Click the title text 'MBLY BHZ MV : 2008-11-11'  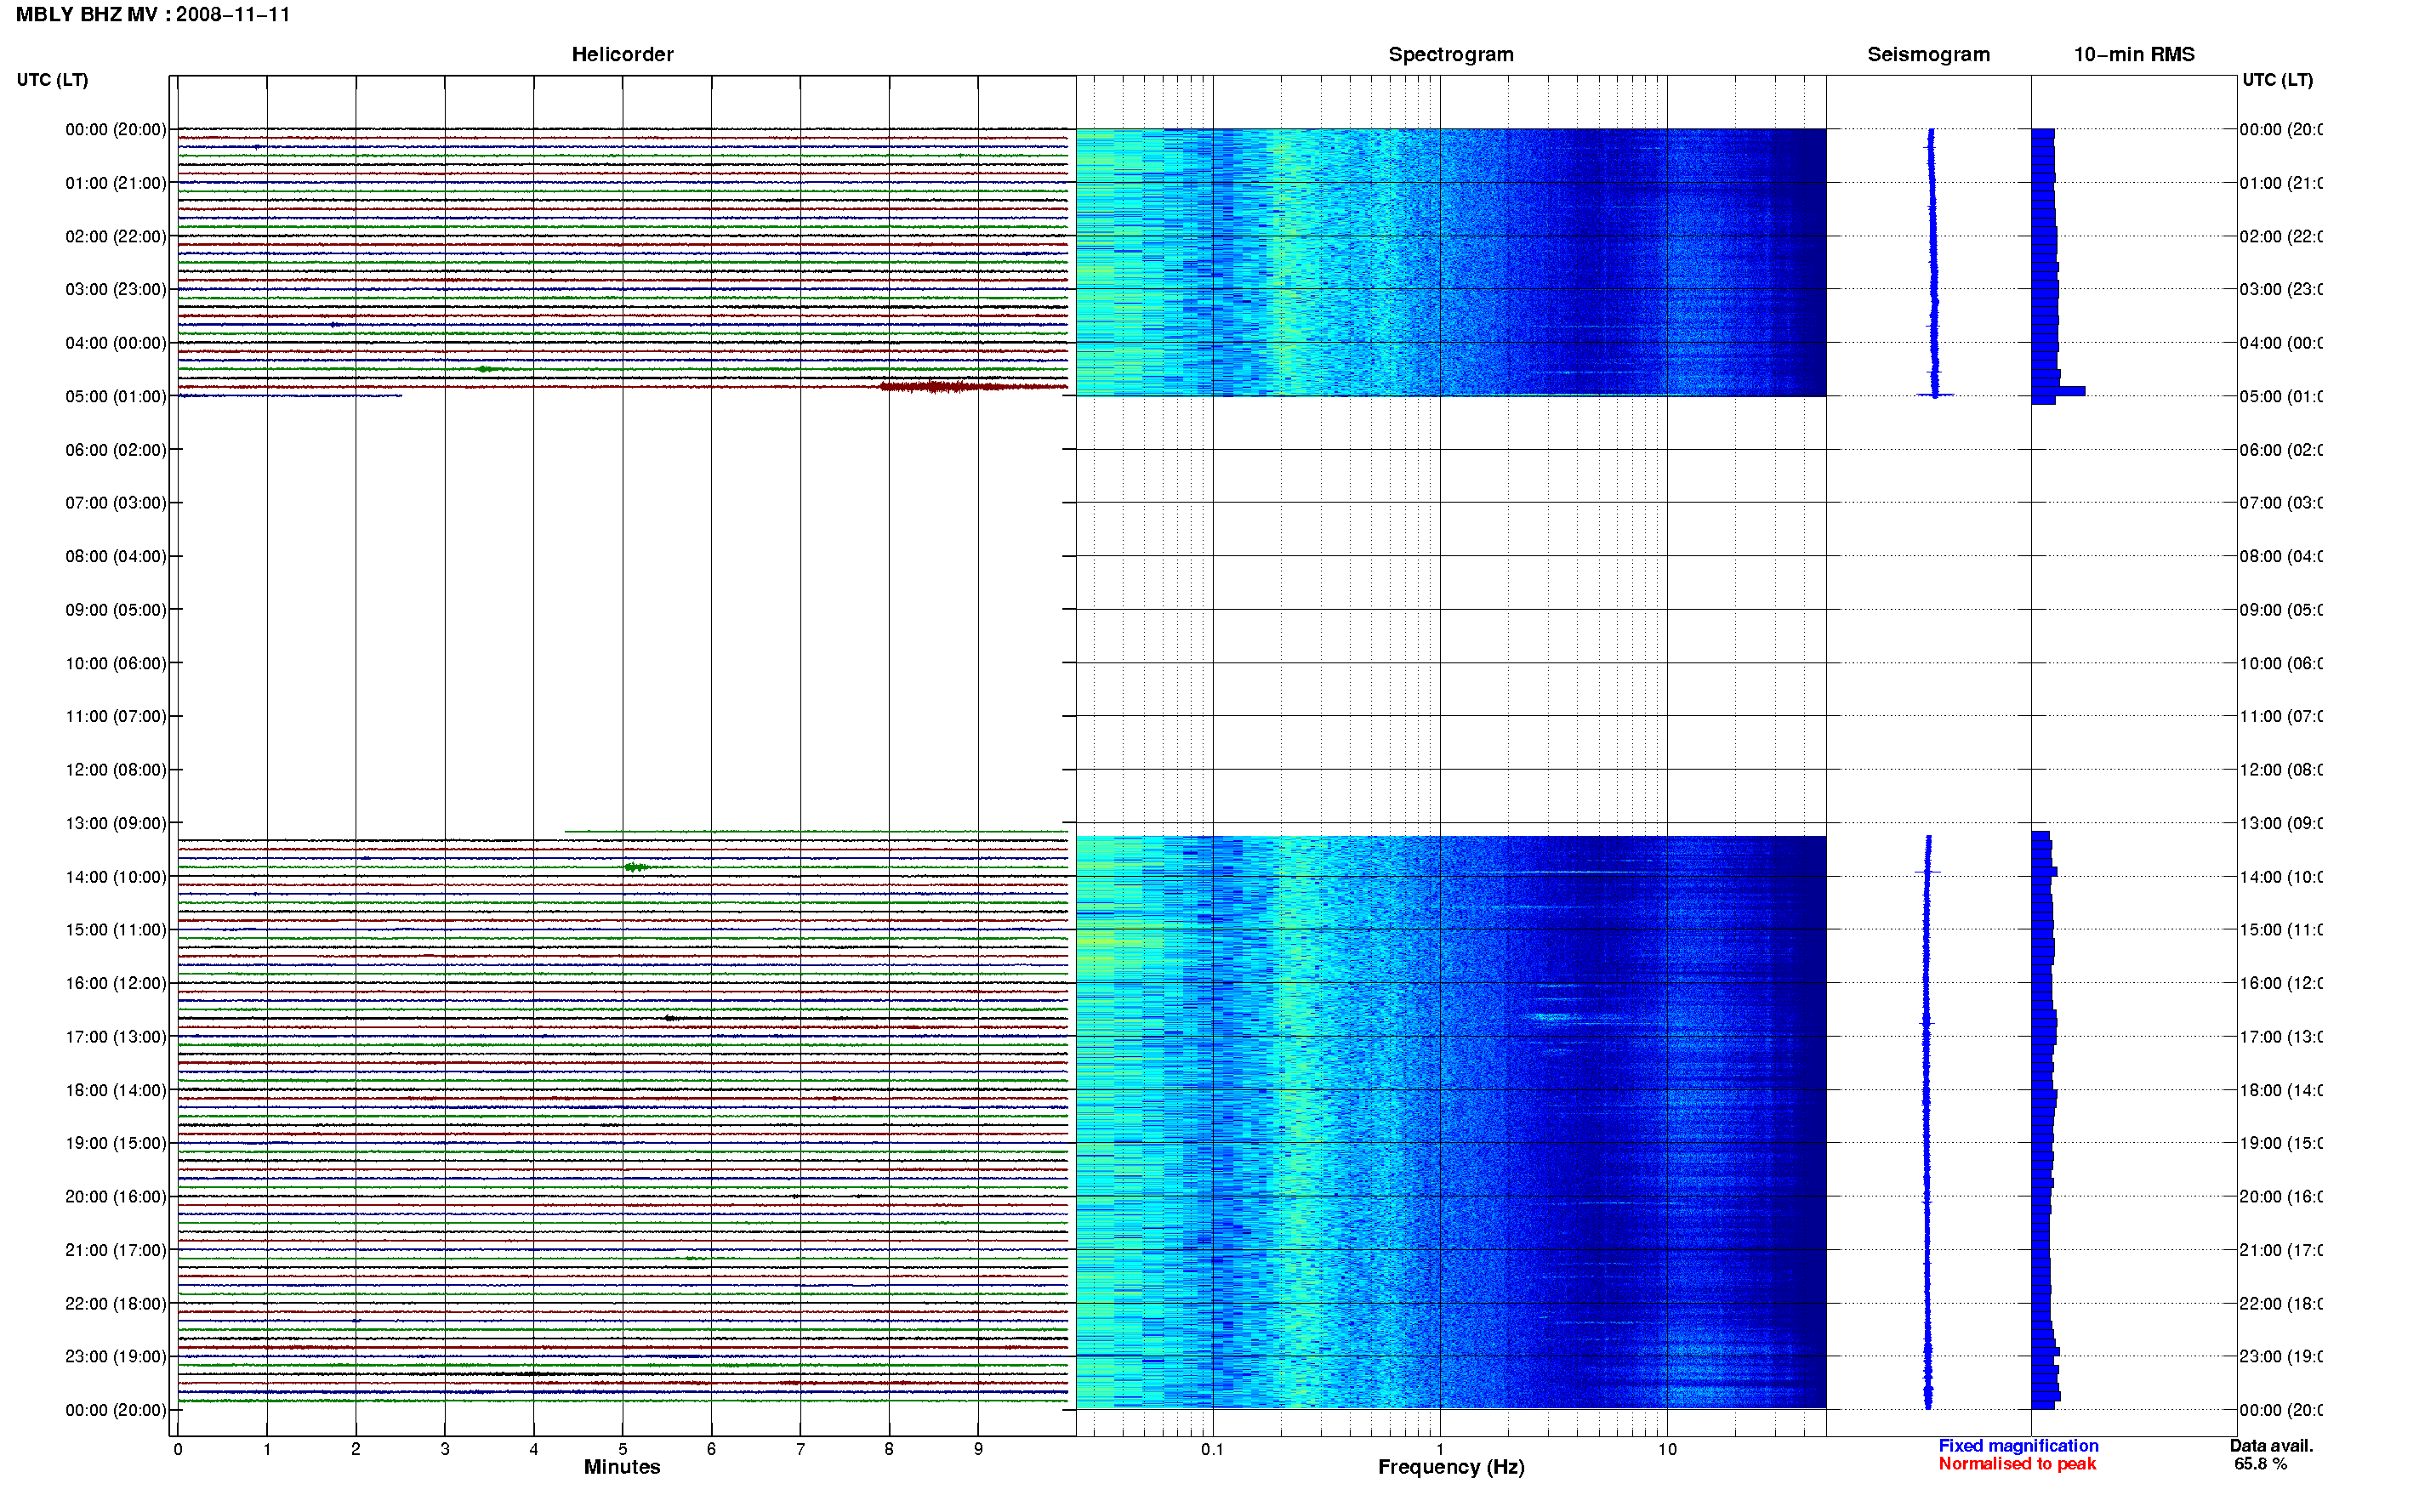[x=153, y=15]
